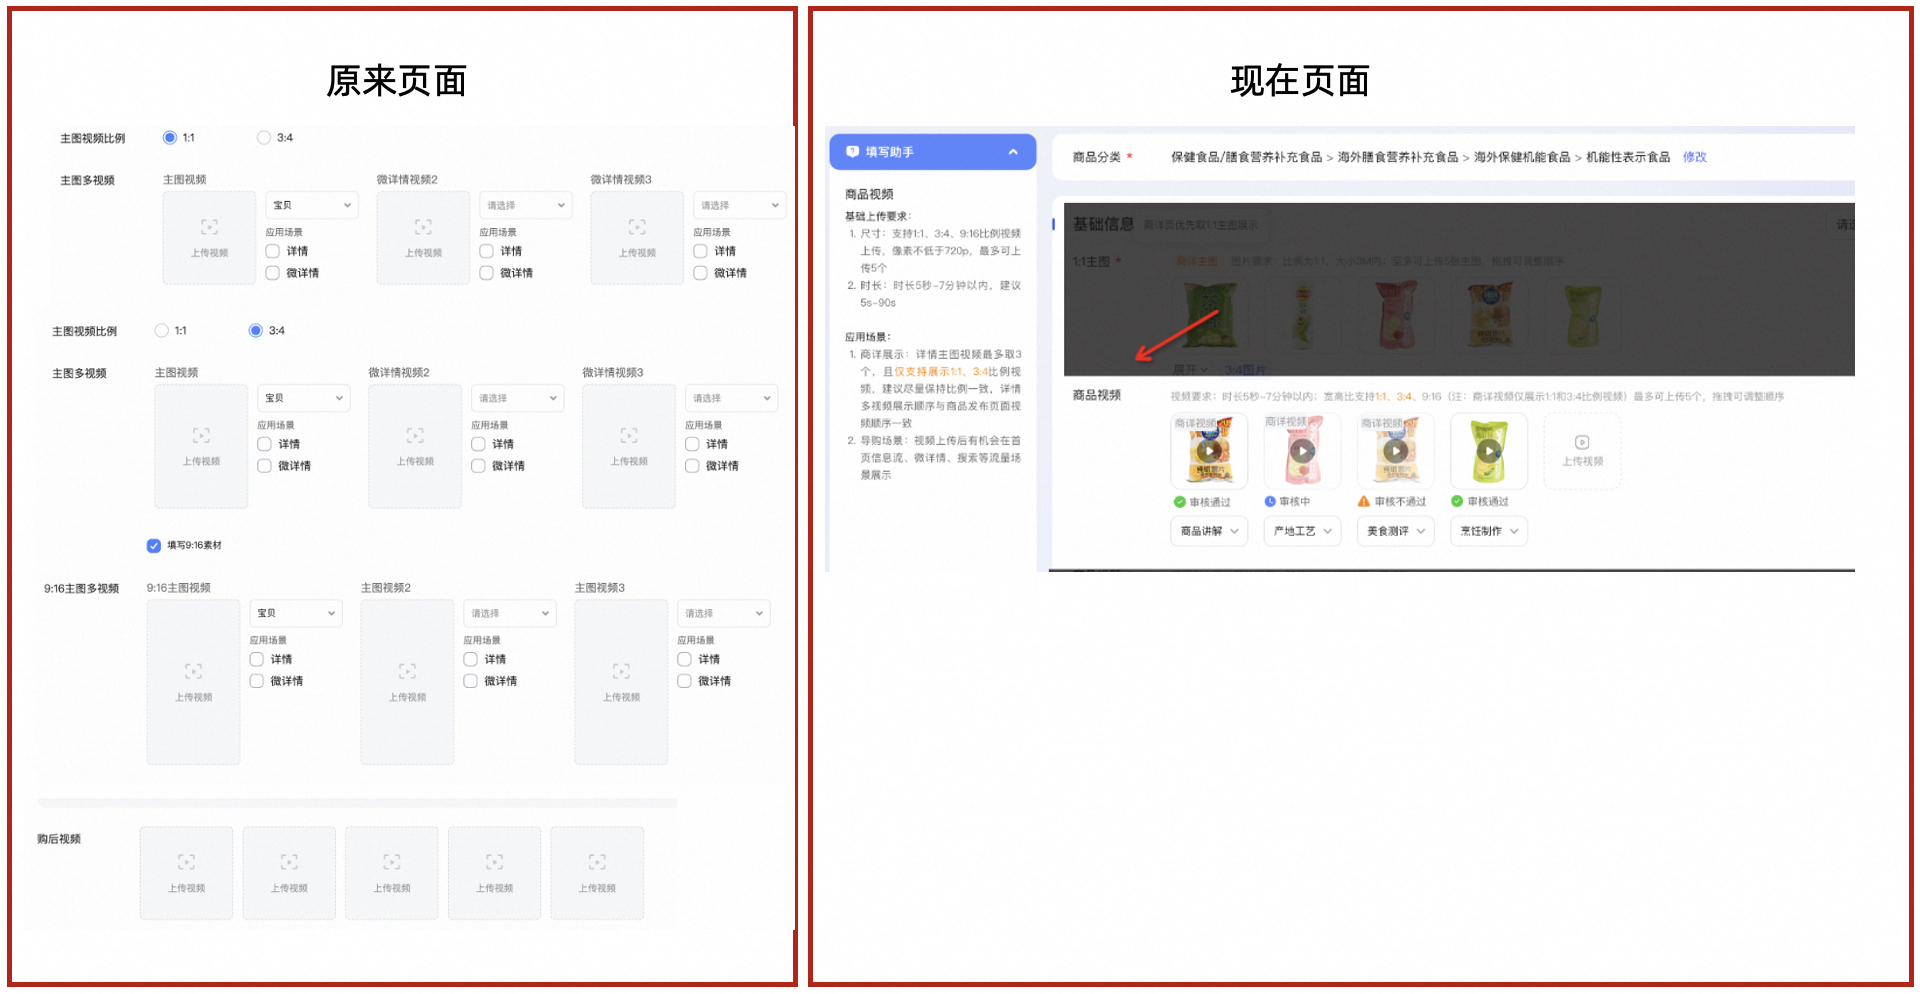Play the video above the 商品讲解 dropdown
The image size is (1920, 994).
[1208, 451]
